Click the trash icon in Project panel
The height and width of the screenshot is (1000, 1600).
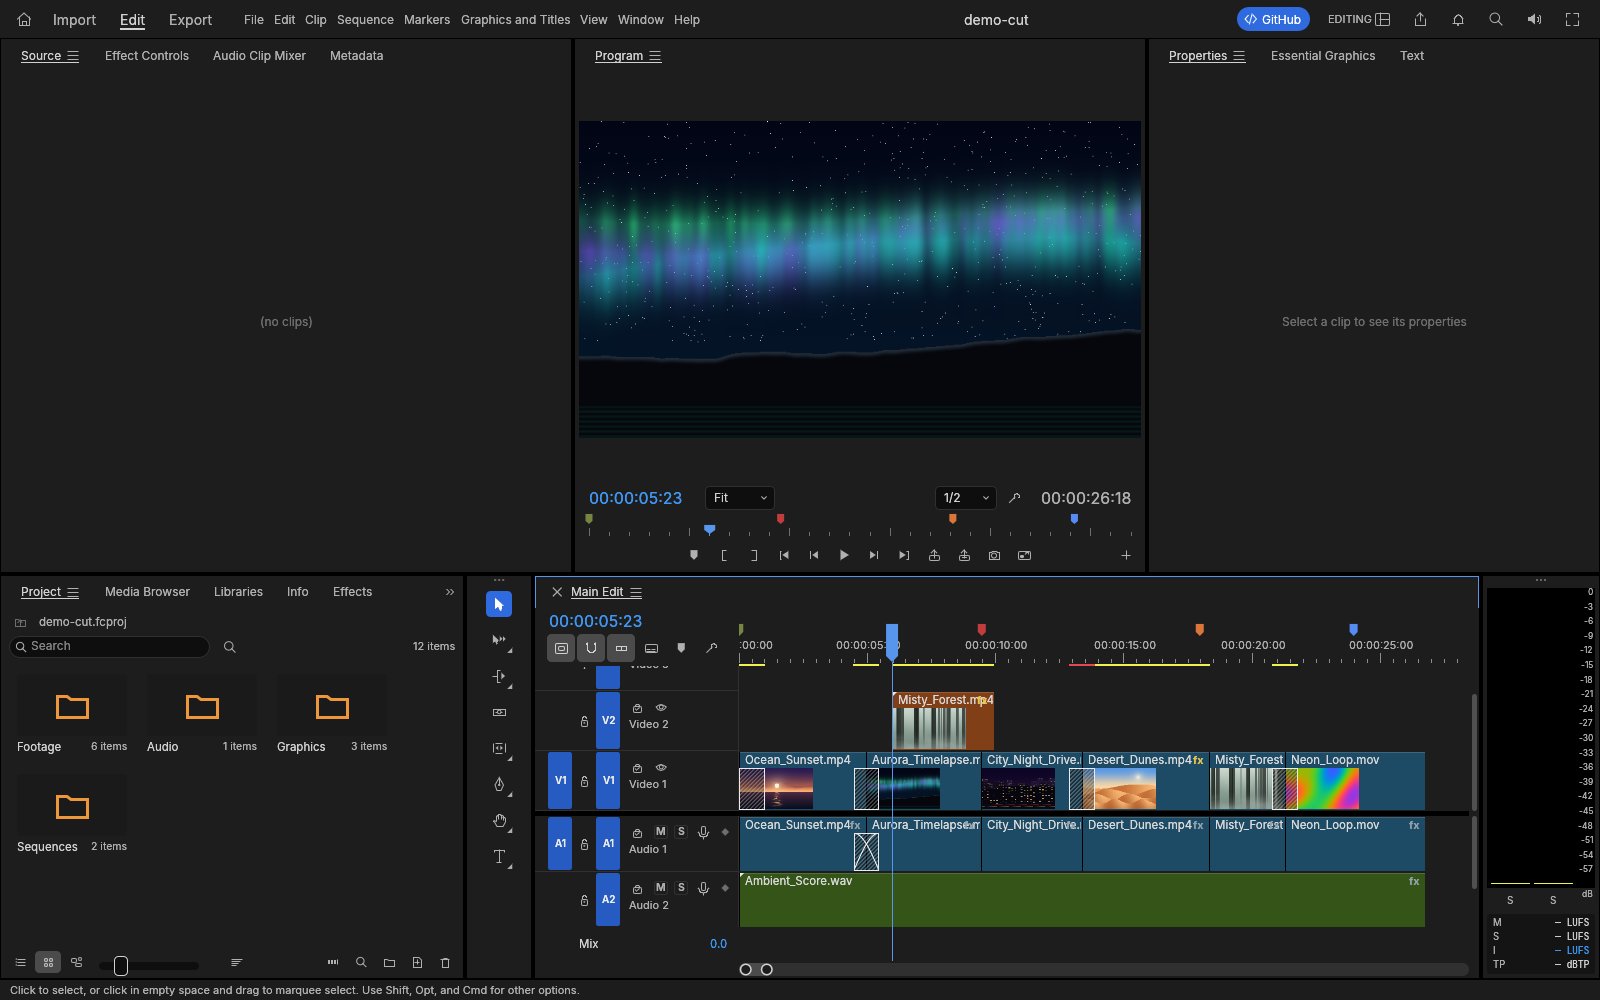click(x=445, y=962)
